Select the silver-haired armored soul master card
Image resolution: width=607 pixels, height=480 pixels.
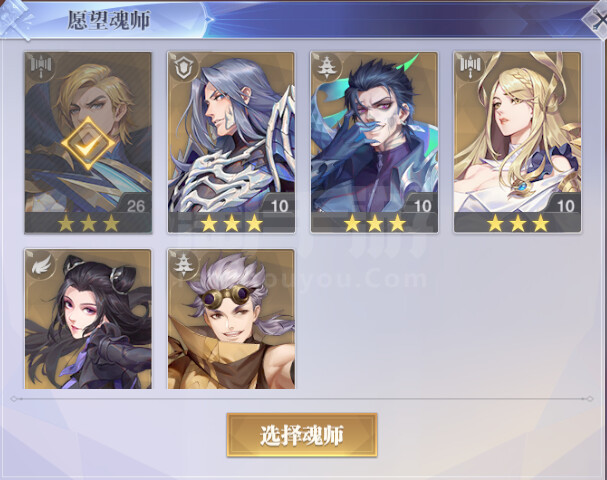click(231, 142)
